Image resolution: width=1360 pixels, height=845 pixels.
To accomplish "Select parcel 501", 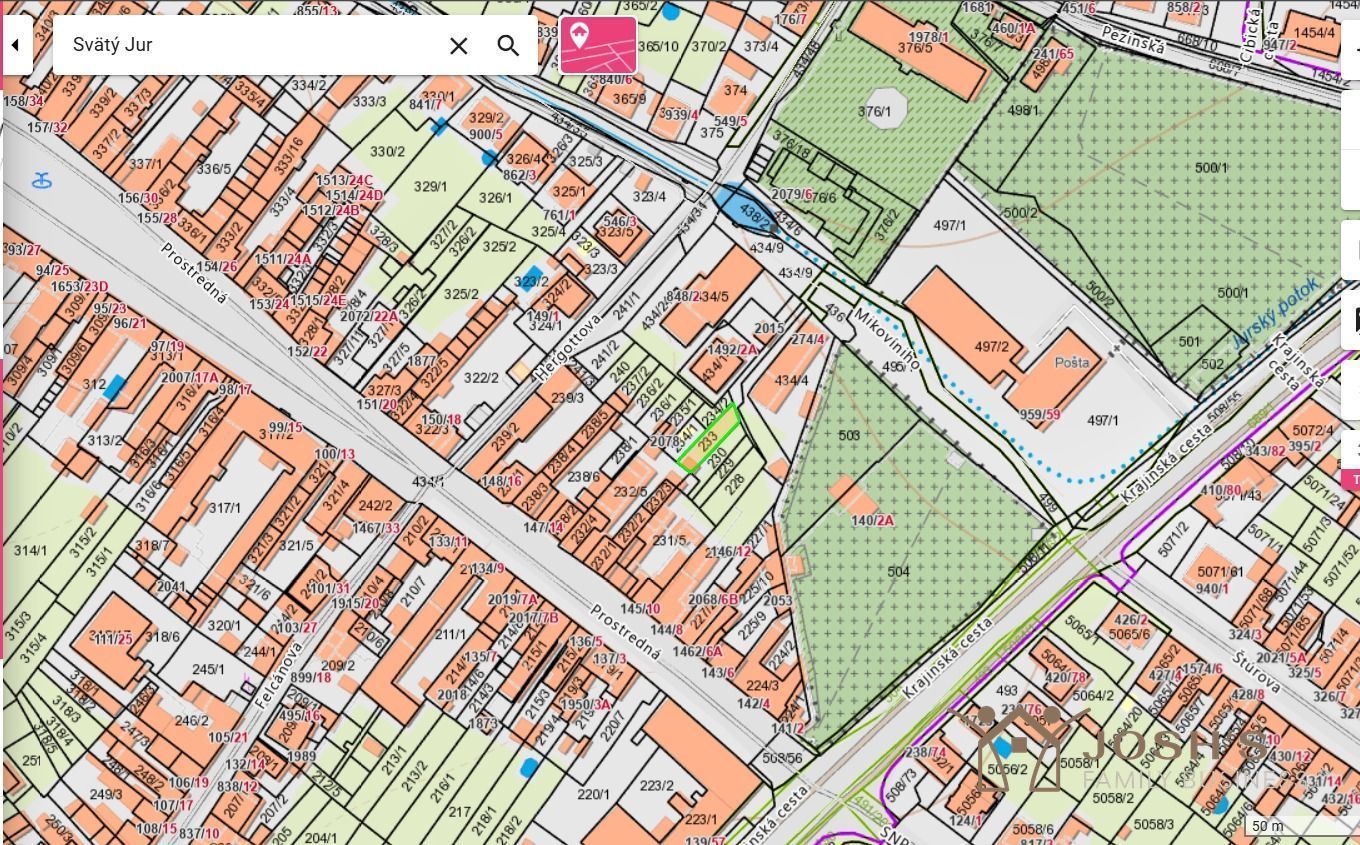I will pyautogui.click(x=1188, y=341).
